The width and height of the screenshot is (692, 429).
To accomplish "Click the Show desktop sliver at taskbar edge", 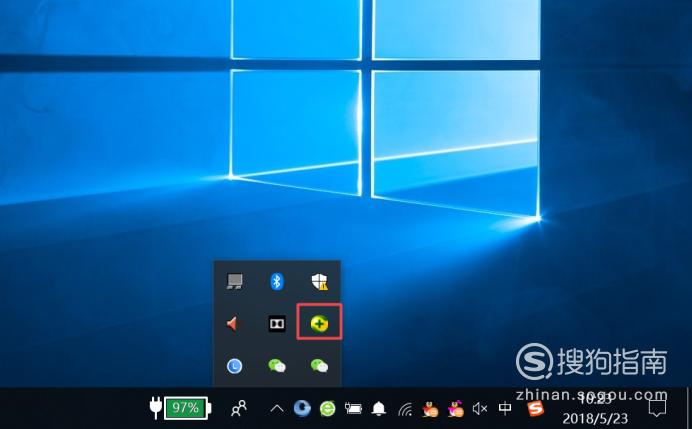I will click(x=688, y=408).
